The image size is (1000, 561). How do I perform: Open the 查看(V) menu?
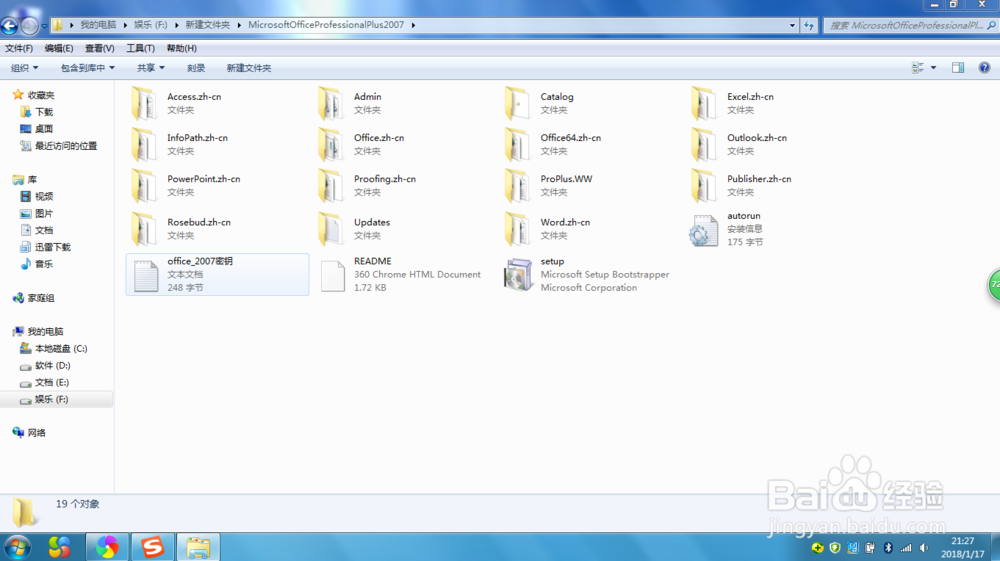[99, 48]
